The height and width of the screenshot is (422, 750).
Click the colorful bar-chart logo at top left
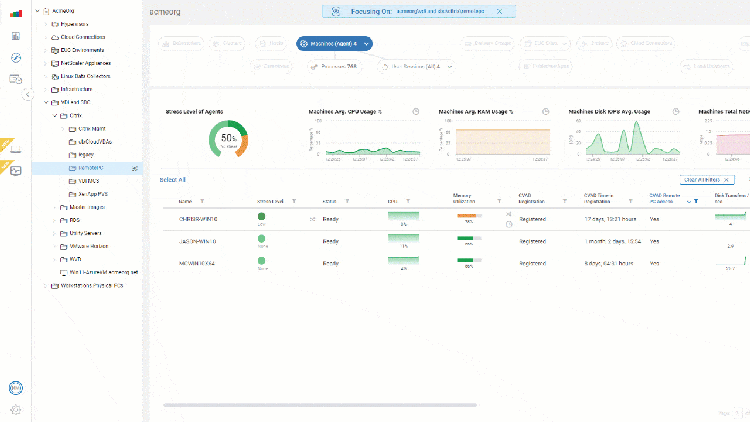click(16, 14)
